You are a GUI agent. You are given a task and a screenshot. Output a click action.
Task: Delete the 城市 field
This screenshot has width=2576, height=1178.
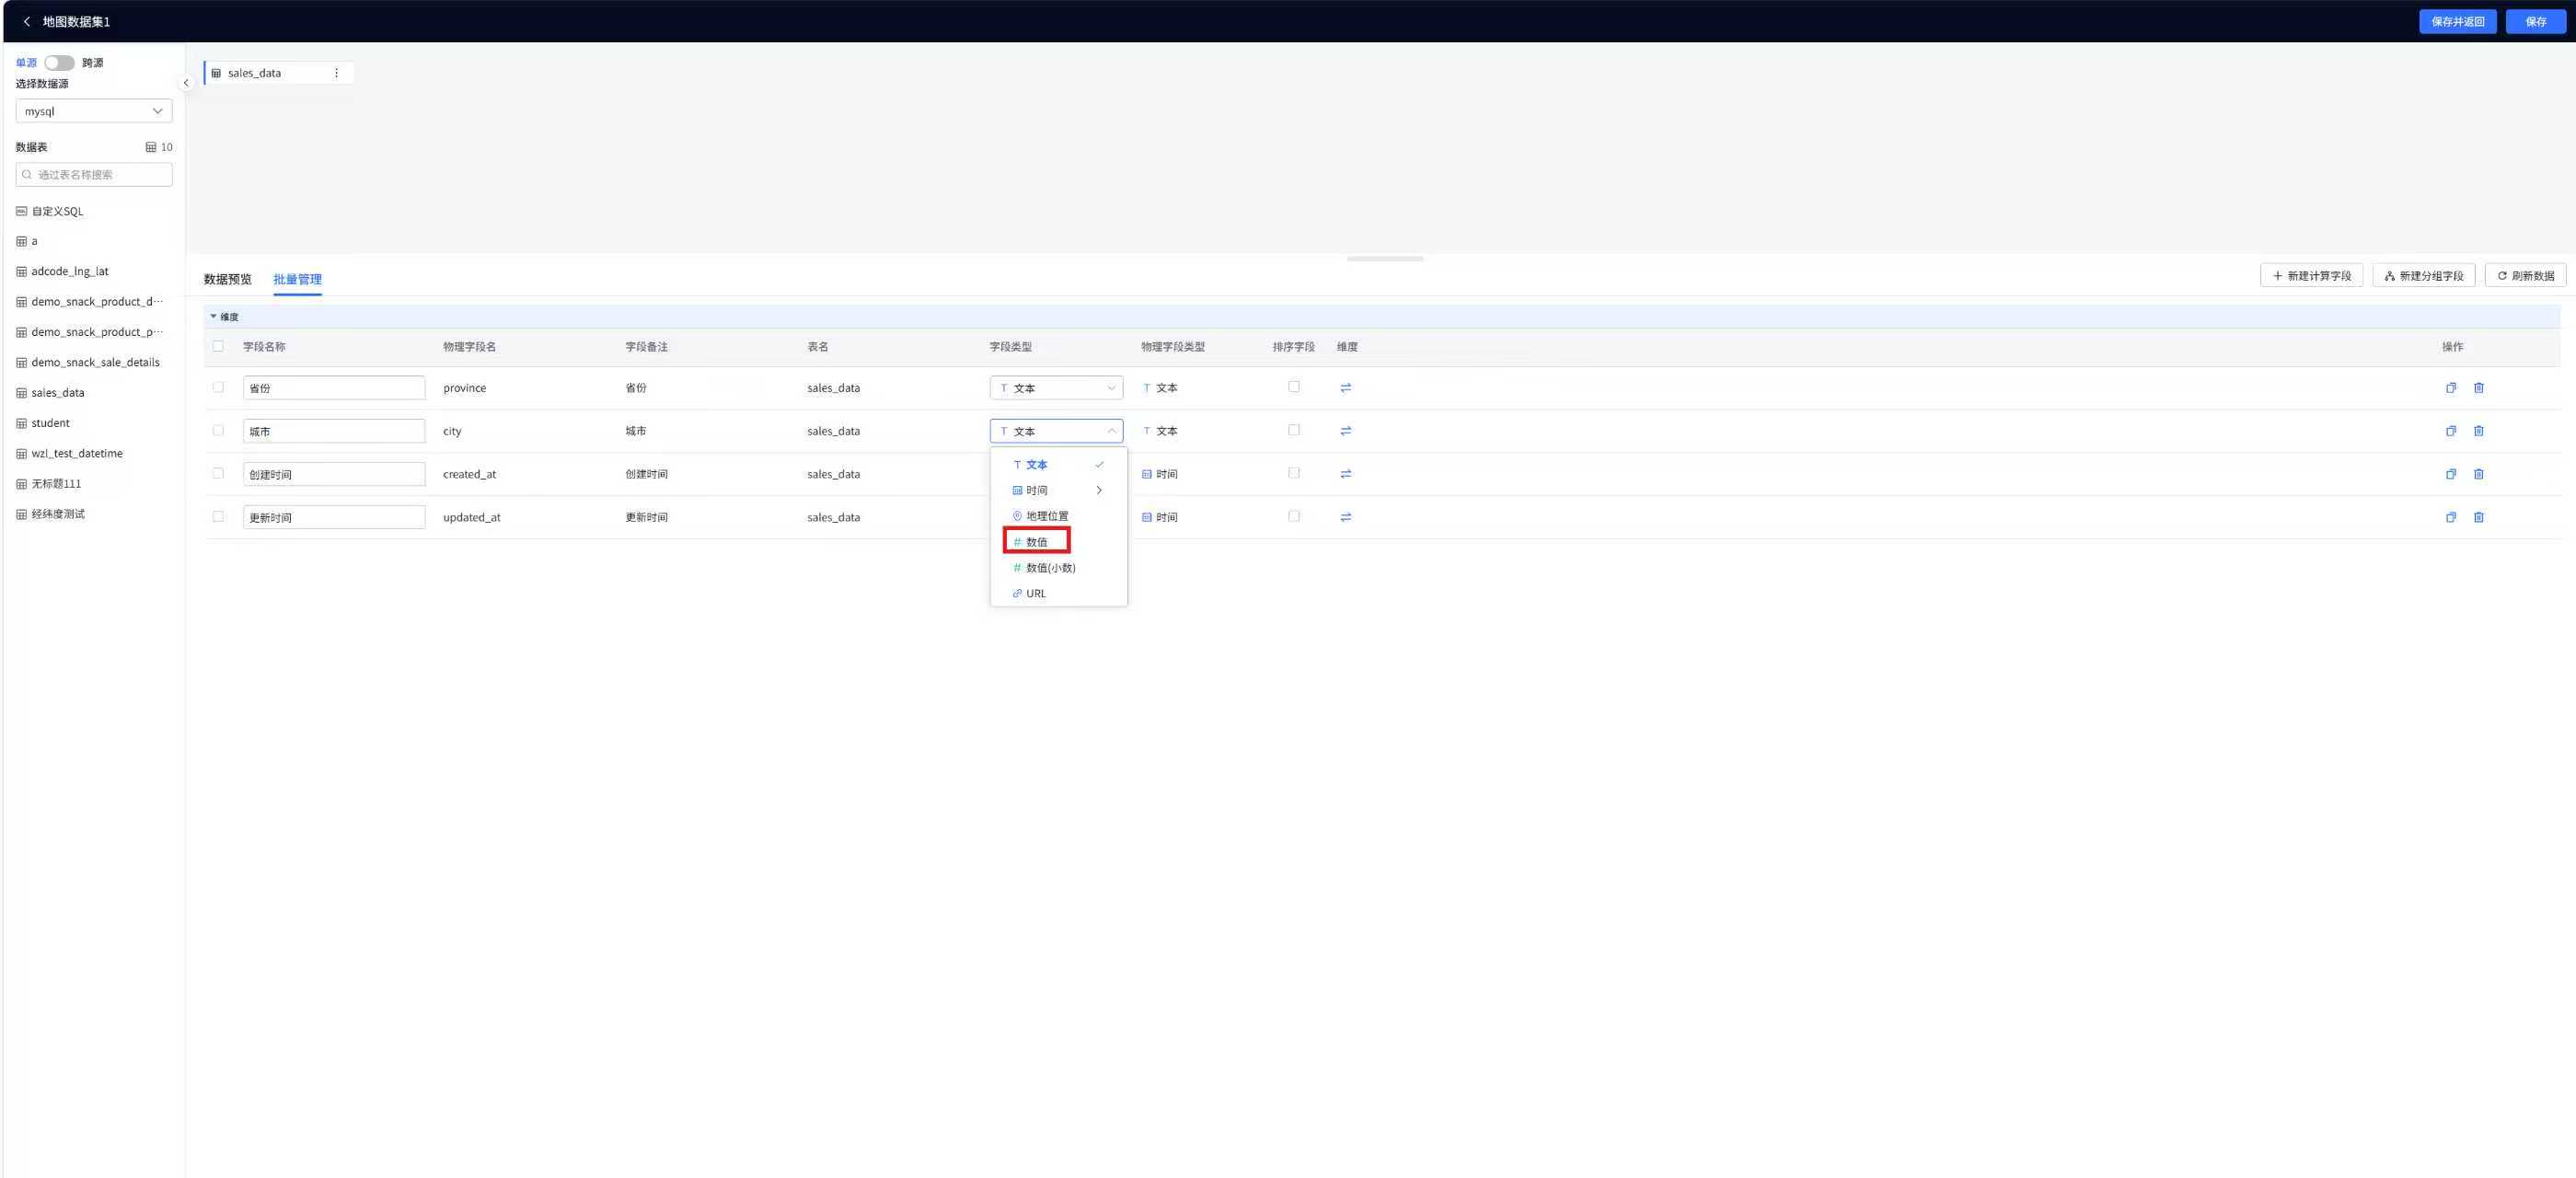point(2479,431)
